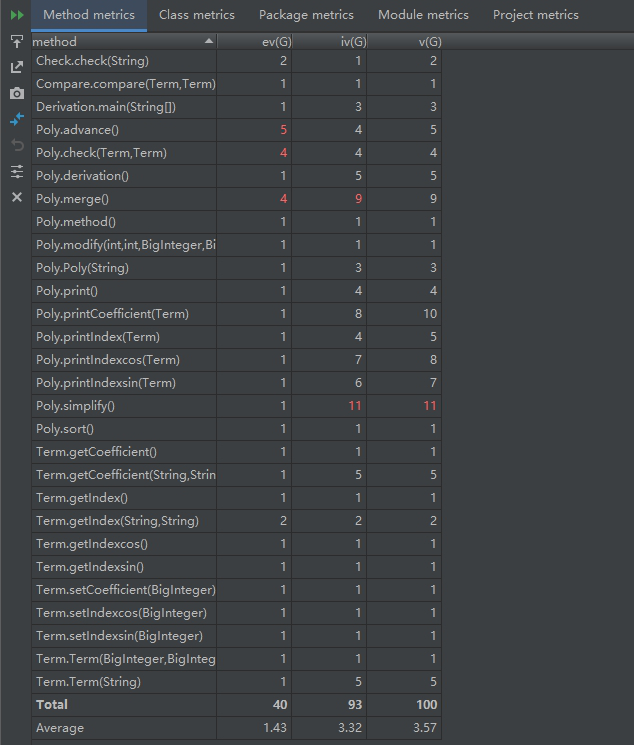Viewport: 634px width, 745px height.
Task: Click the upload arrow icon in sidebar
Action: click(x=16, y=42)
